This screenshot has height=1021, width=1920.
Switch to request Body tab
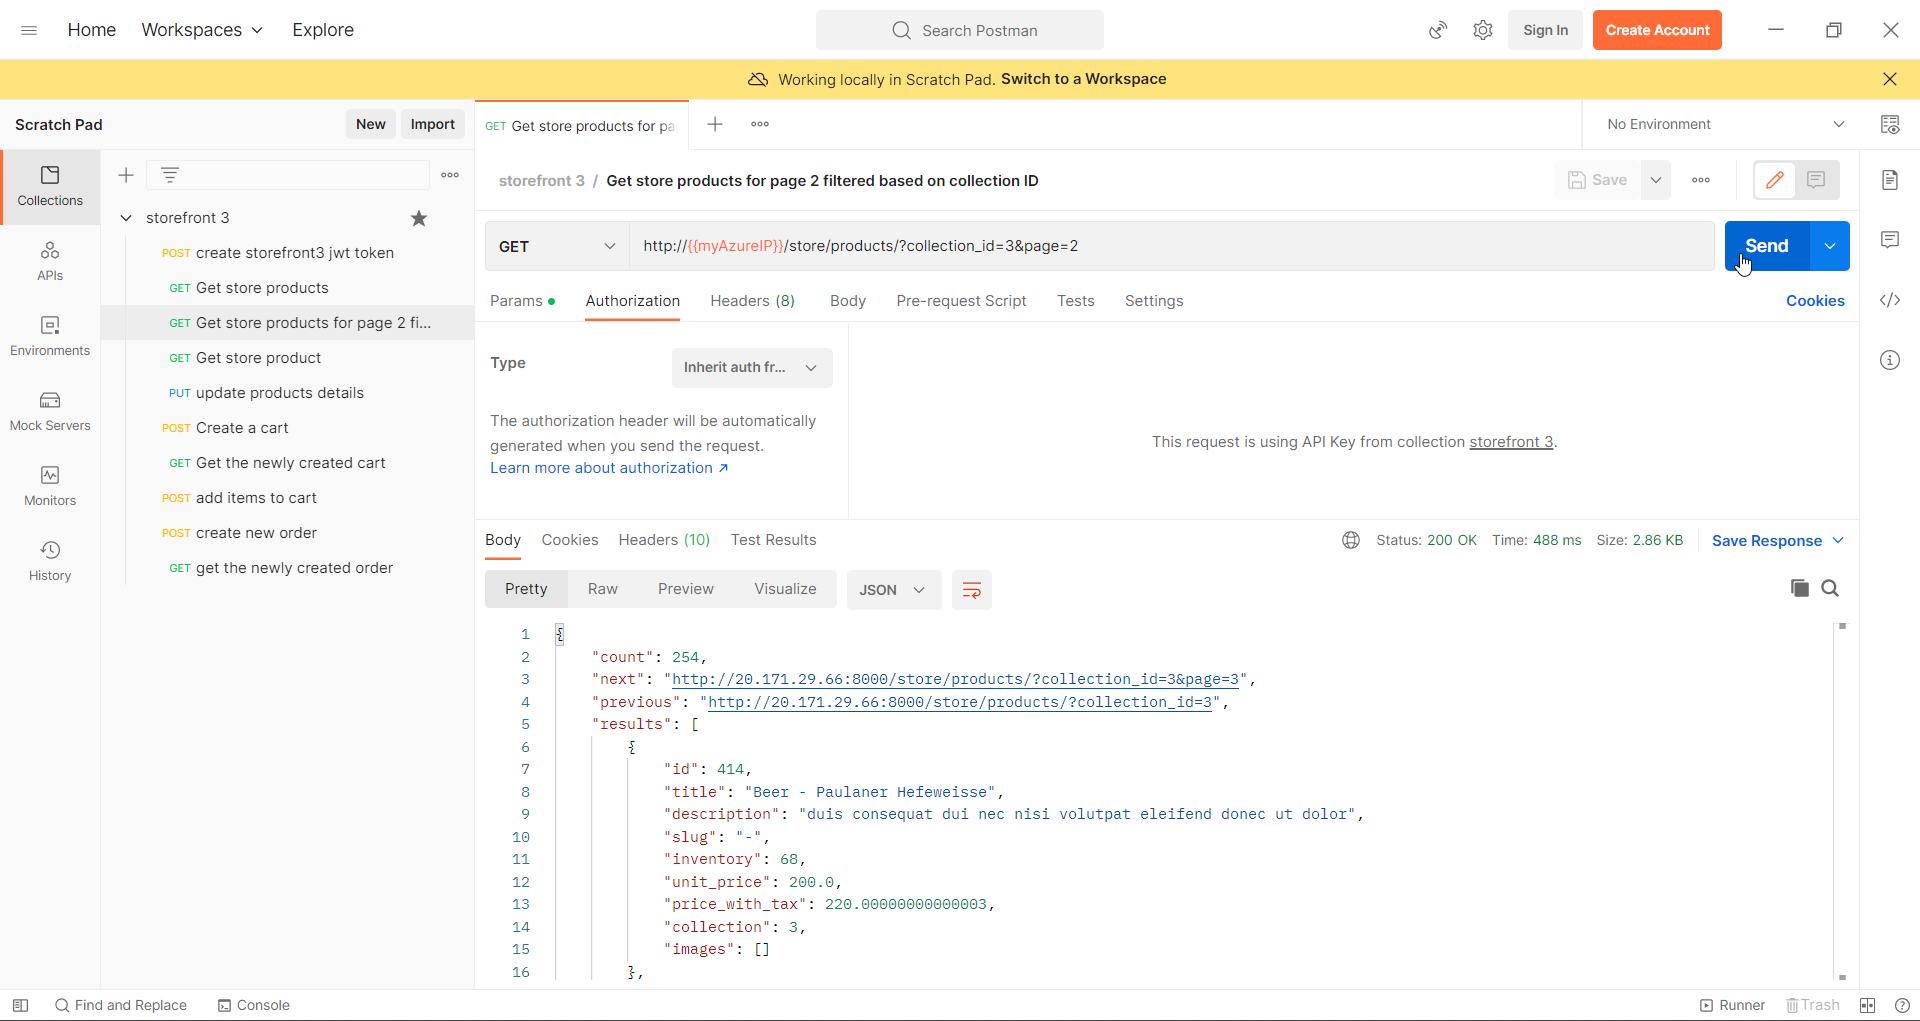pos(848,301)
